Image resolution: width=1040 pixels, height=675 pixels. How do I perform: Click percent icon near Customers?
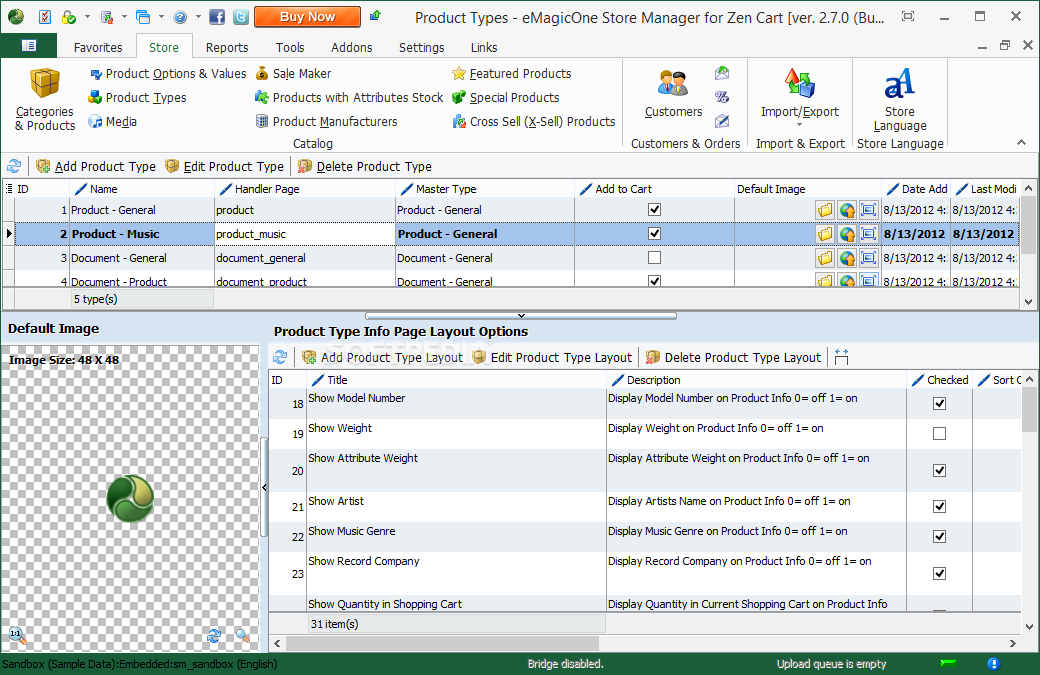[722, 97]
